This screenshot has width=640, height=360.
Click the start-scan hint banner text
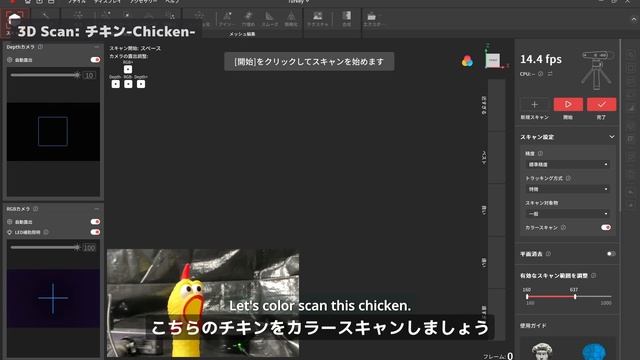click(309, 62)
